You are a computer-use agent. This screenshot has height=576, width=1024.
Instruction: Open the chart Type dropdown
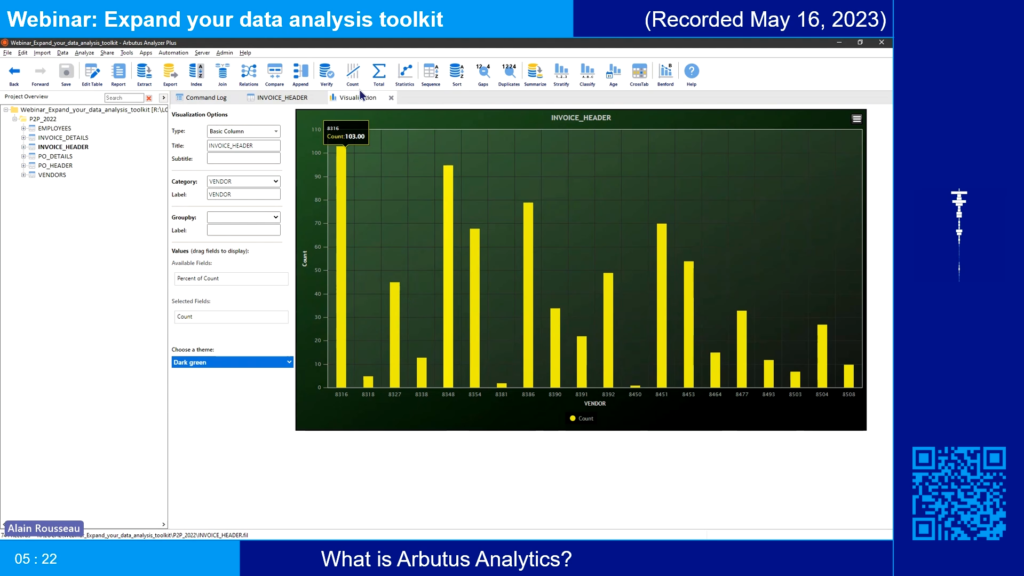[244, 131]
